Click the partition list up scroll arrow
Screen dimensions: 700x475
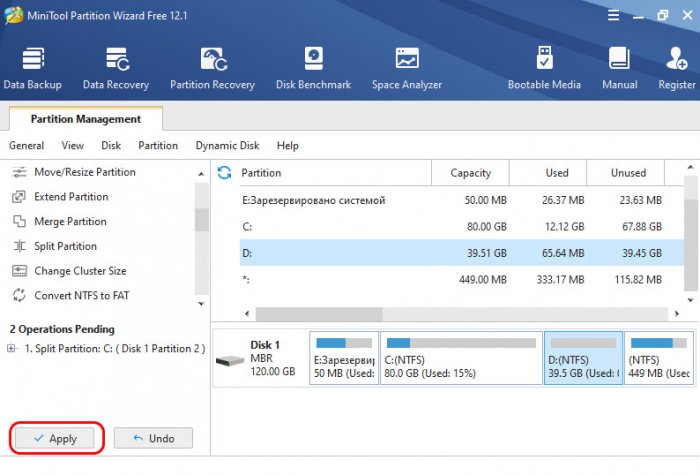[x=691, y=167]
